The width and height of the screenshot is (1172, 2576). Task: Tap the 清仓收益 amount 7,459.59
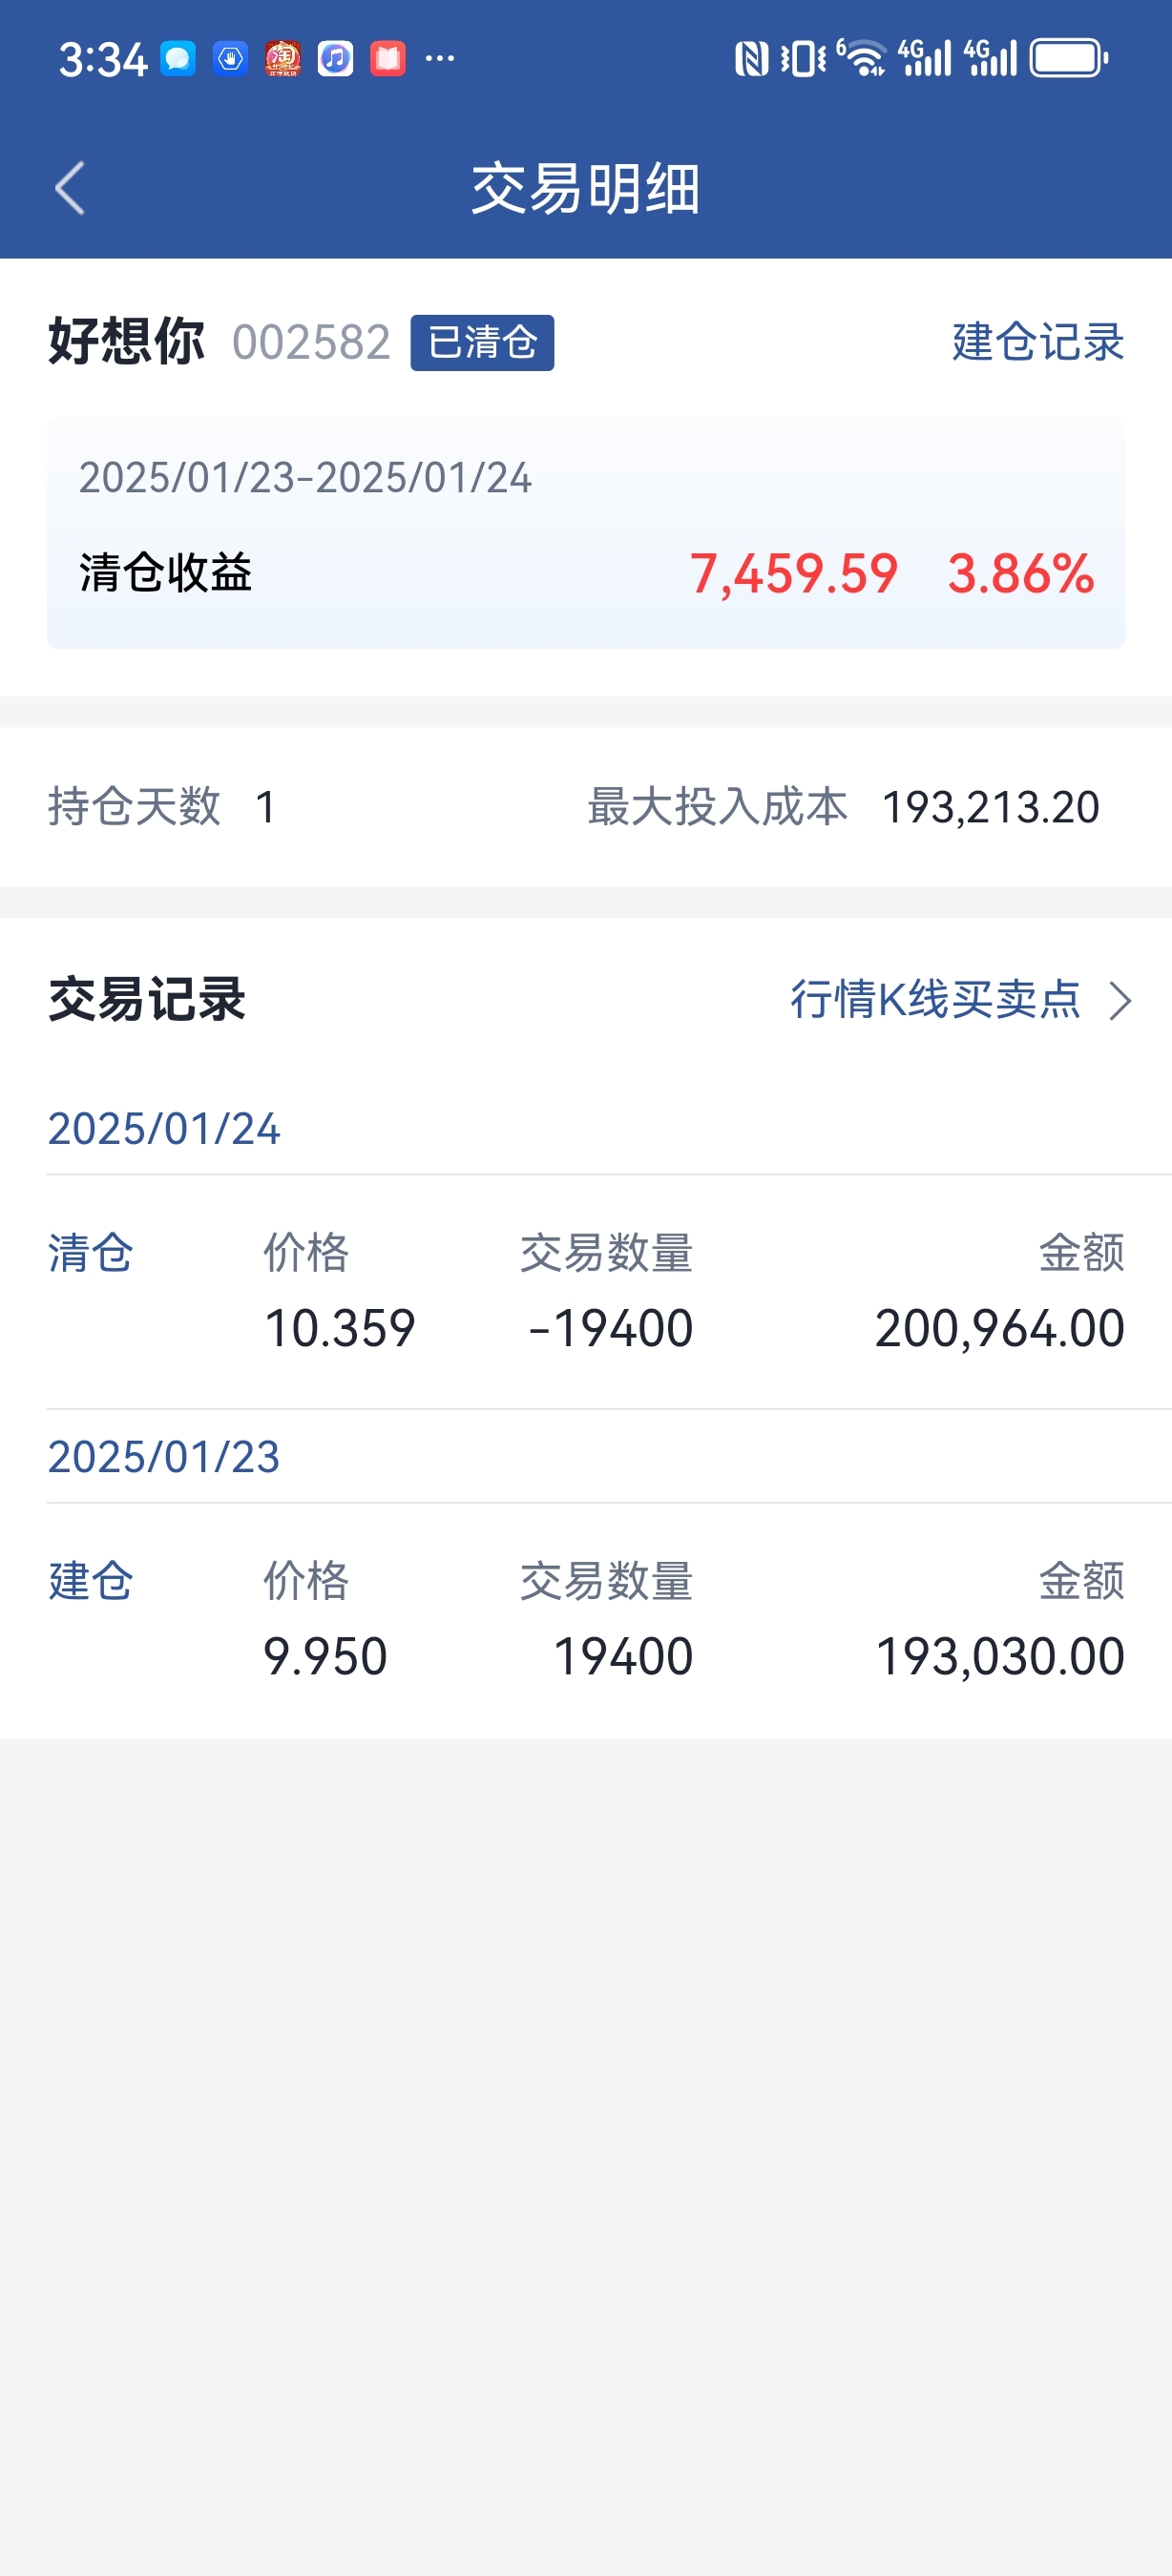tap(793, 574)
